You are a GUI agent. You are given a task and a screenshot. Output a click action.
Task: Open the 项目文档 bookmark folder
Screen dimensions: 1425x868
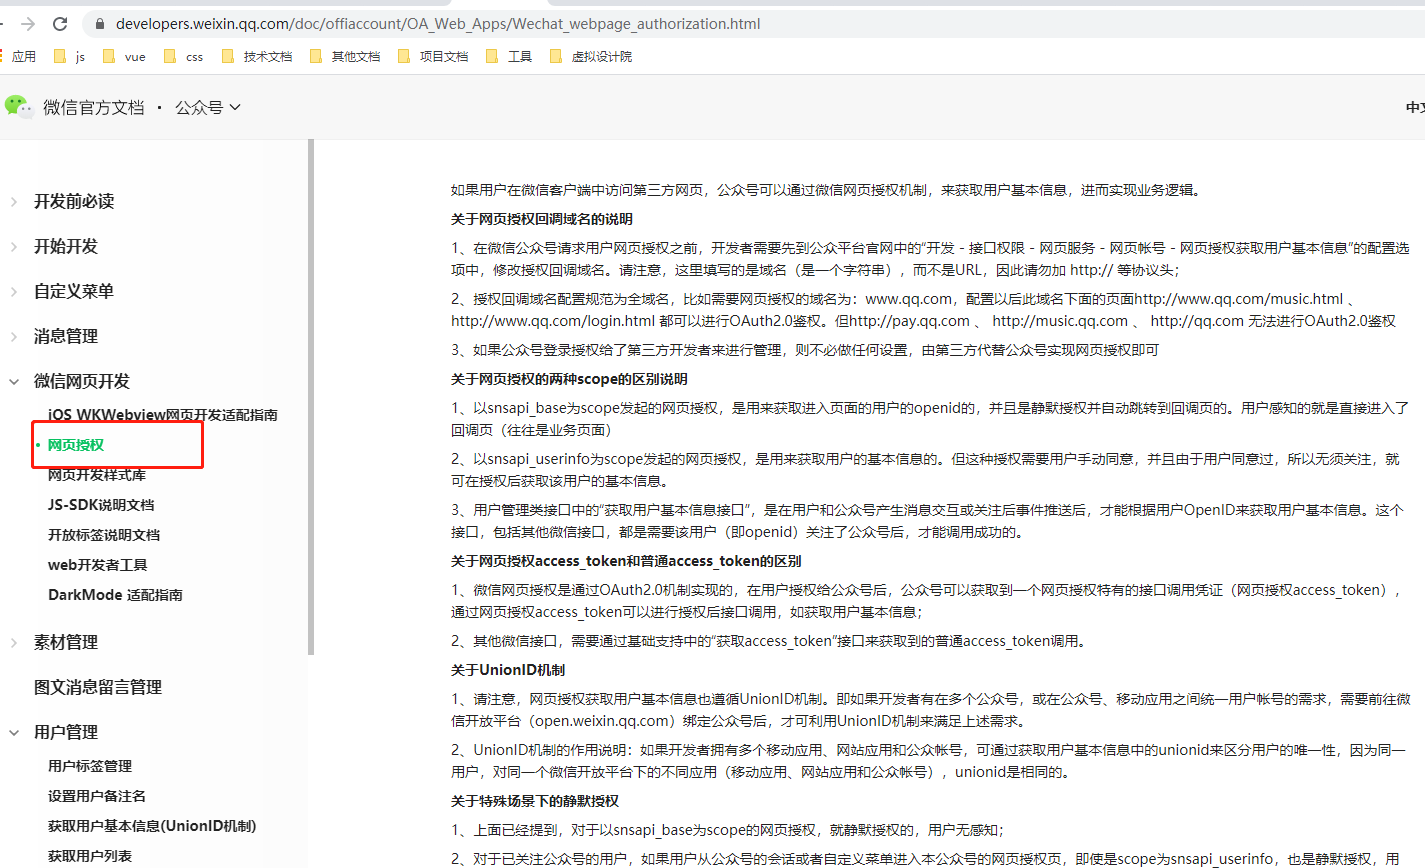click(433, 57)
